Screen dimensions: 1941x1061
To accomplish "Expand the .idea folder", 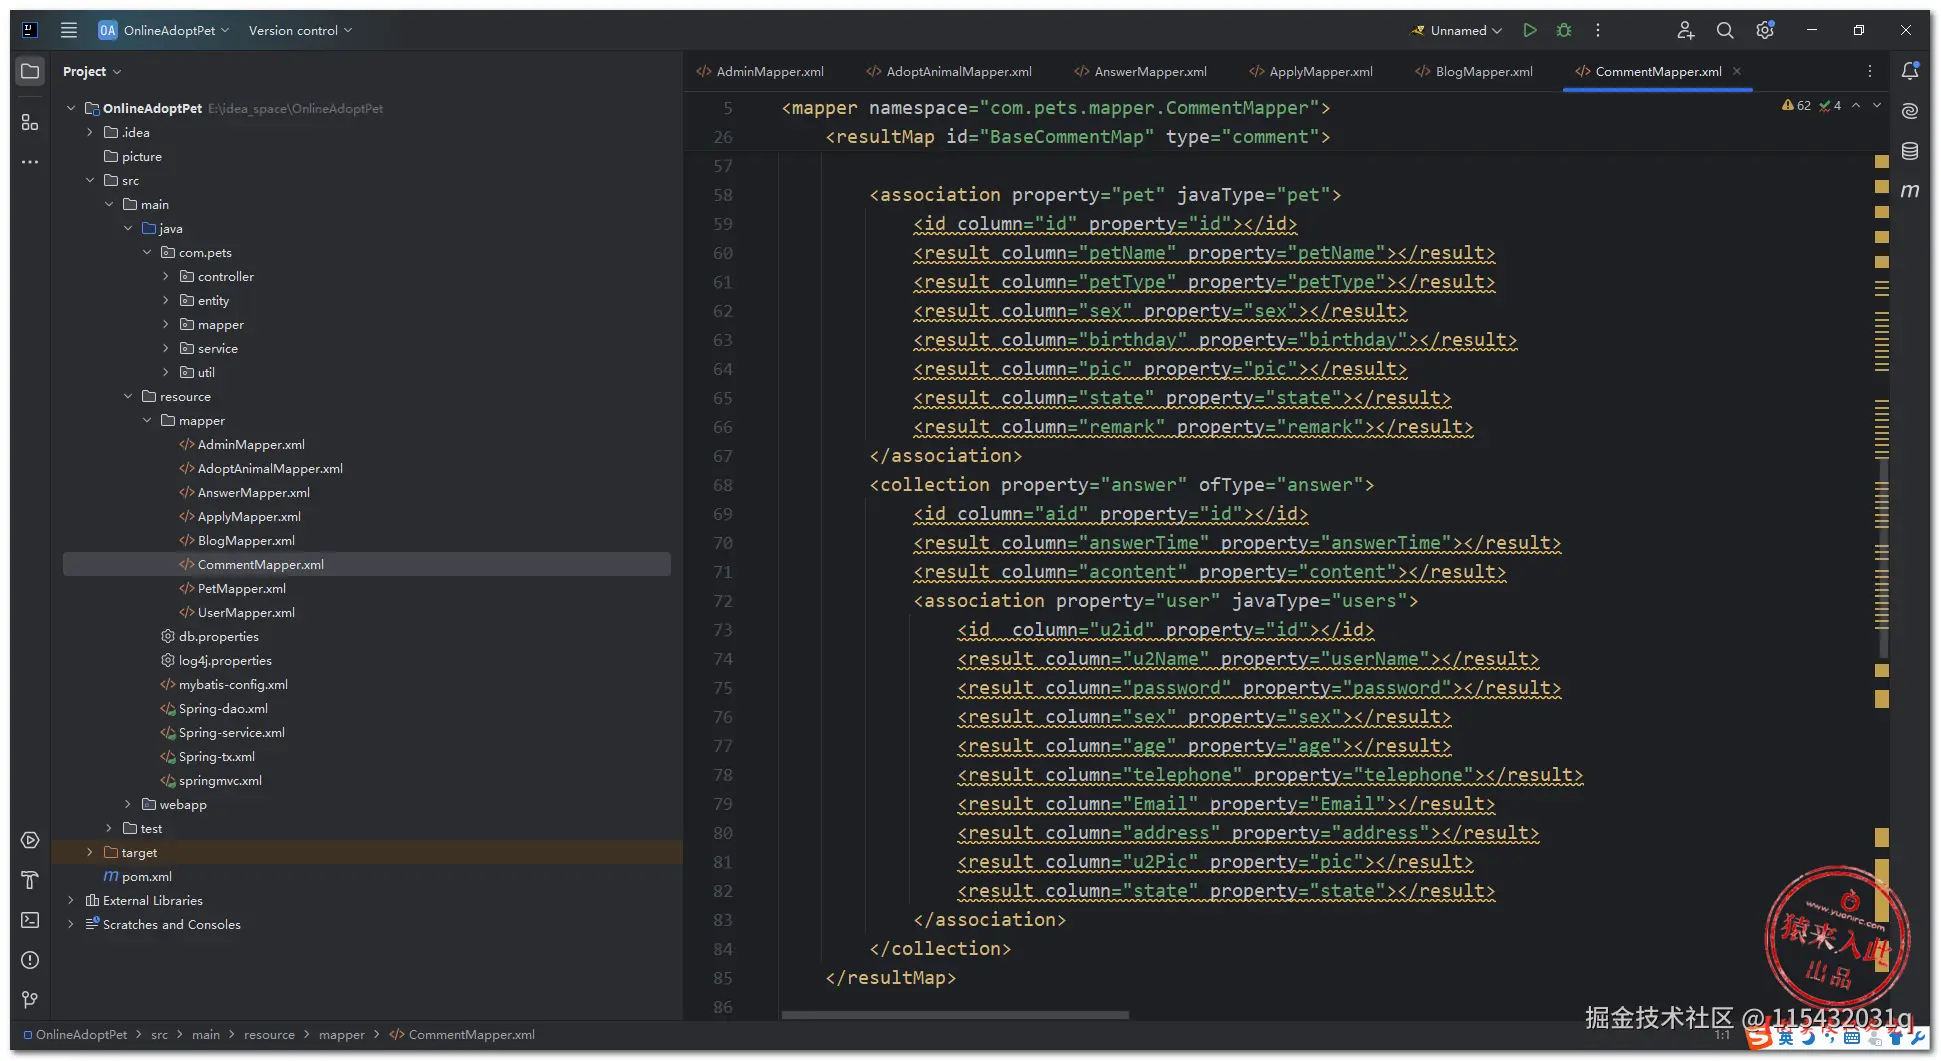I will tap(90, 132).
